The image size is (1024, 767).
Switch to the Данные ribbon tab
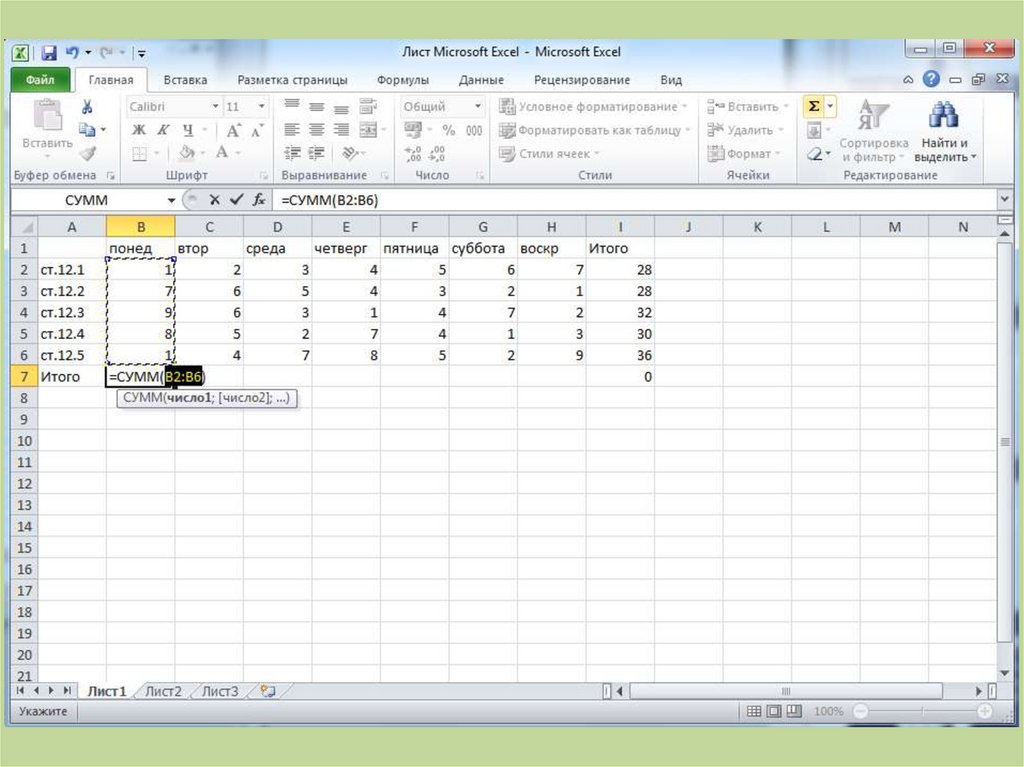click(x=481, y=80)
